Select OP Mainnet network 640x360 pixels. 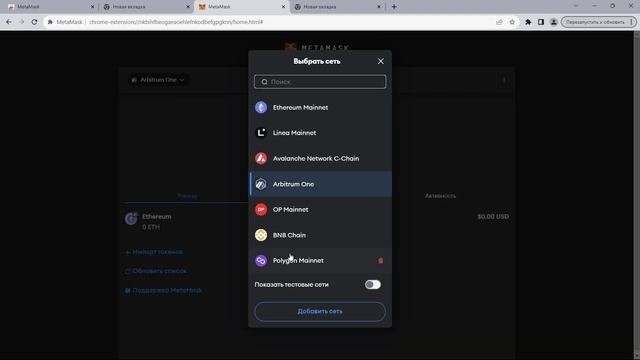320,209
